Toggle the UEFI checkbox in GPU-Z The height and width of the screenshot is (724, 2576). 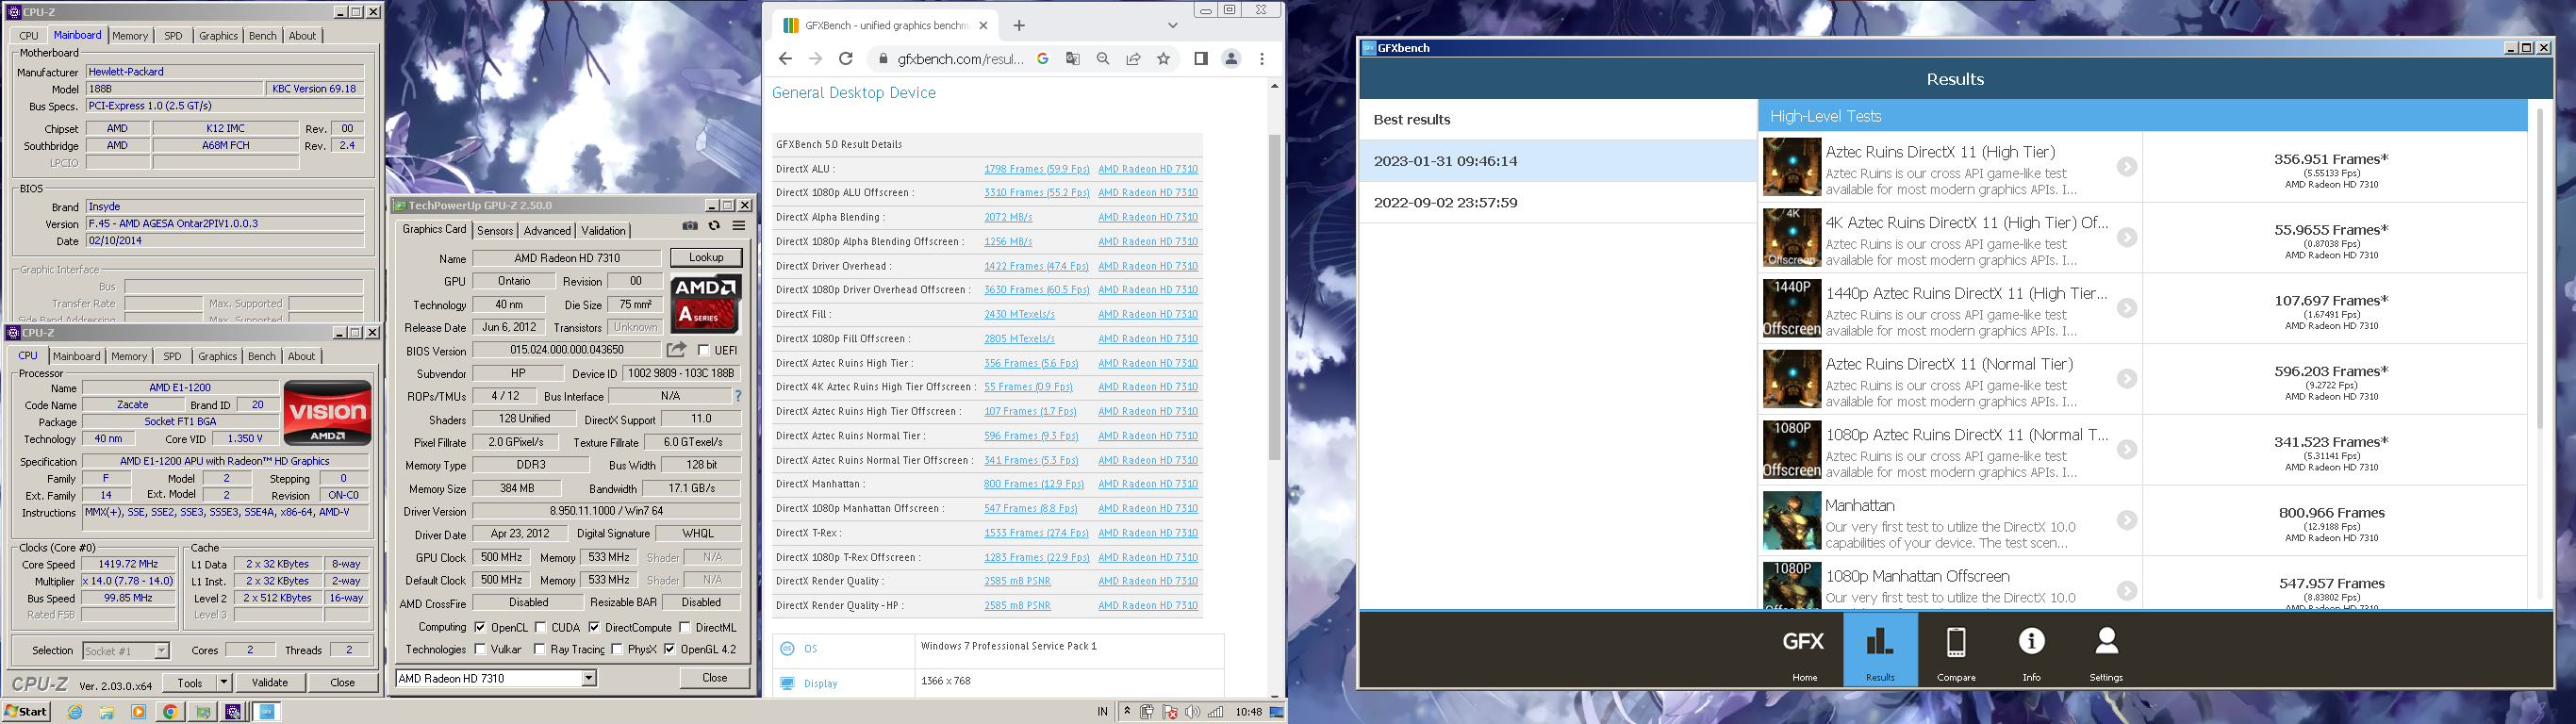pos(704,351)
